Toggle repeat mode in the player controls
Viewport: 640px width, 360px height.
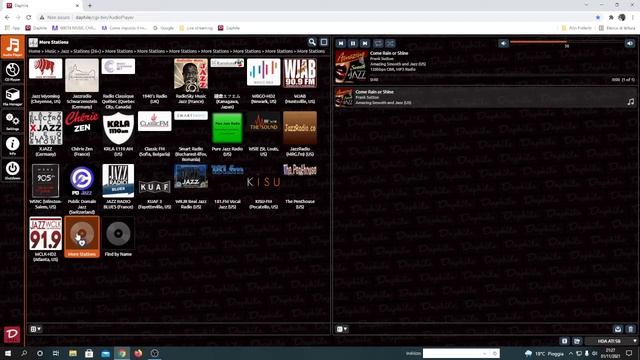click(x=378, y=43)
